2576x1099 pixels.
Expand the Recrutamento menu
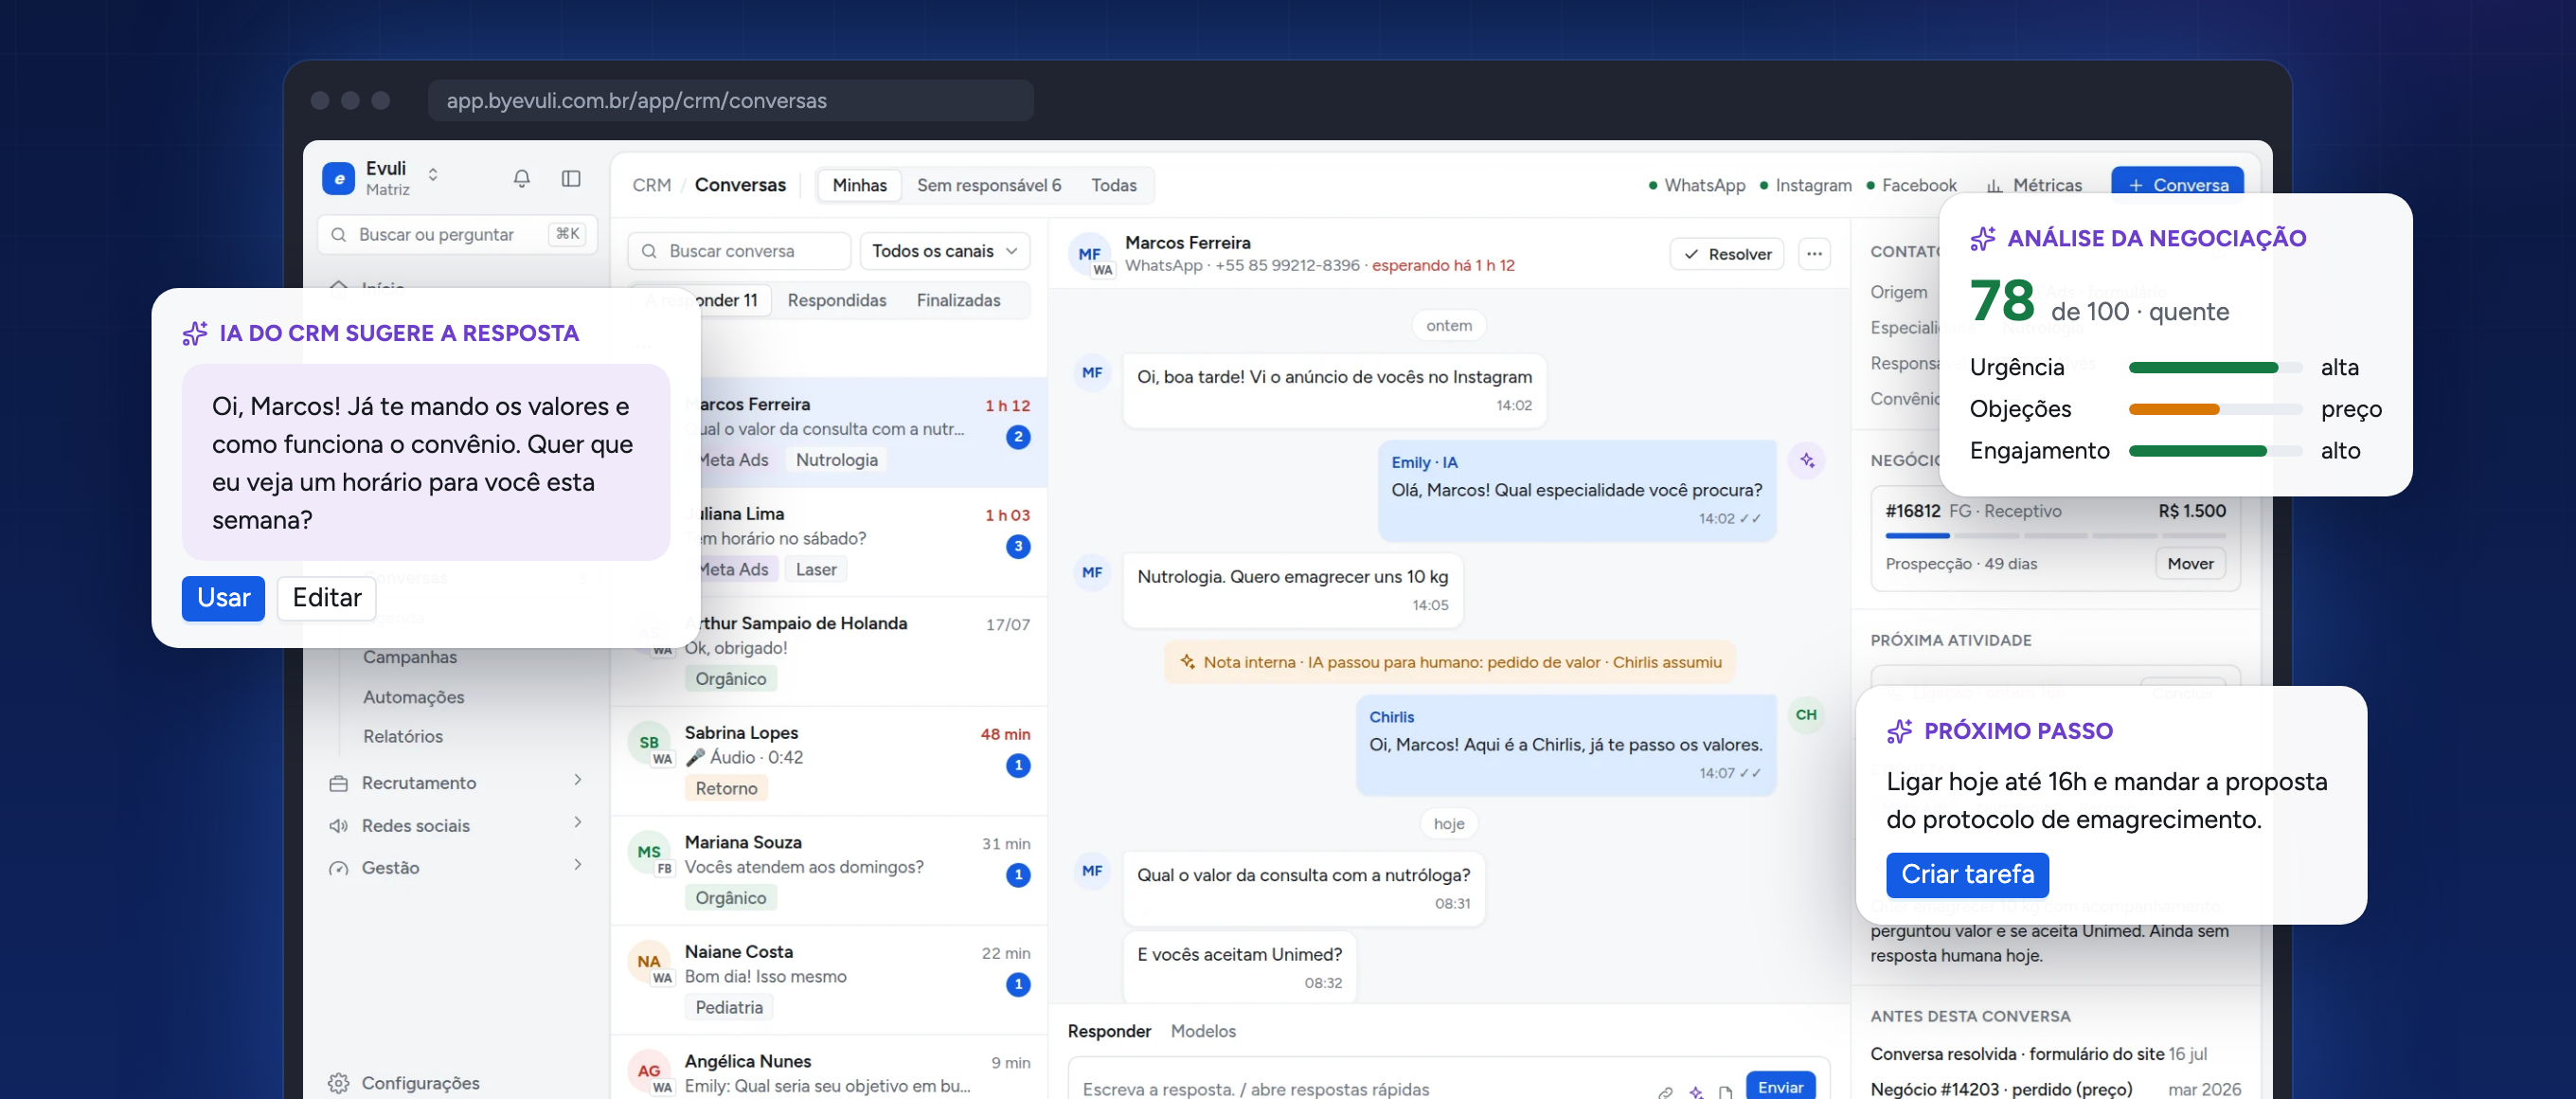(578, 780)
